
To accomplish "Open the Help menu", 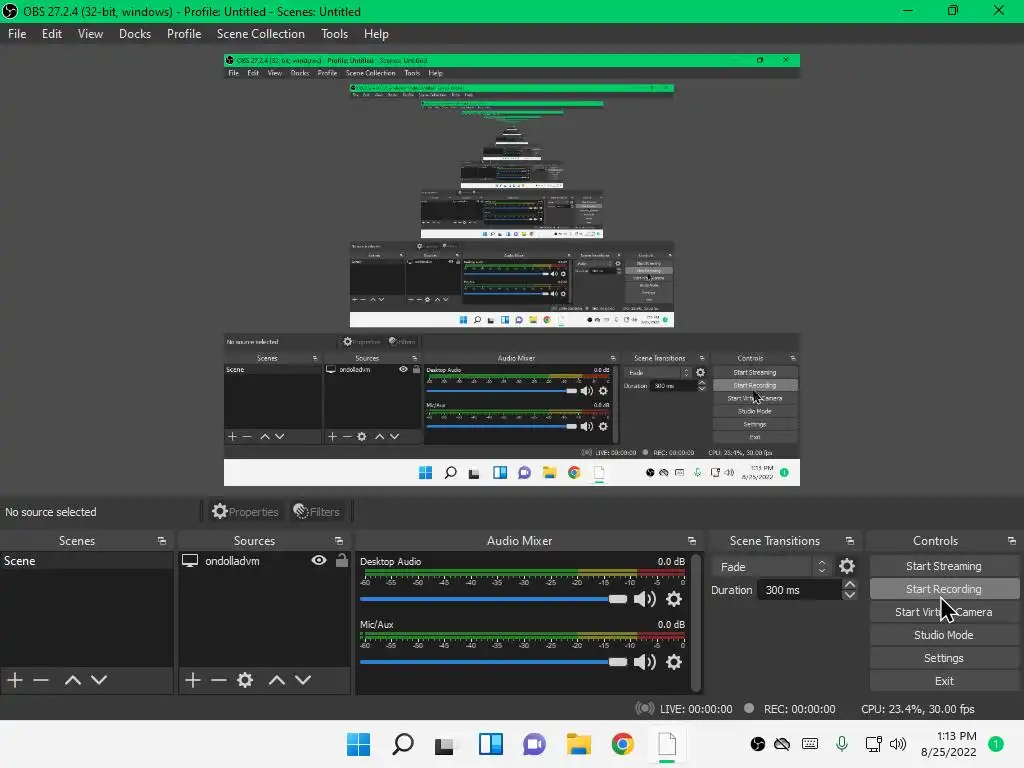I will [x=376, y=34].
